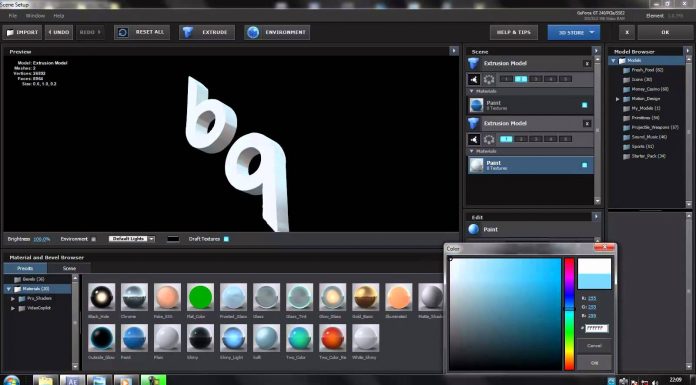Apply the black Shiny material preset
The width and height of the screenshot is (696, 385).
pos(200,337)
